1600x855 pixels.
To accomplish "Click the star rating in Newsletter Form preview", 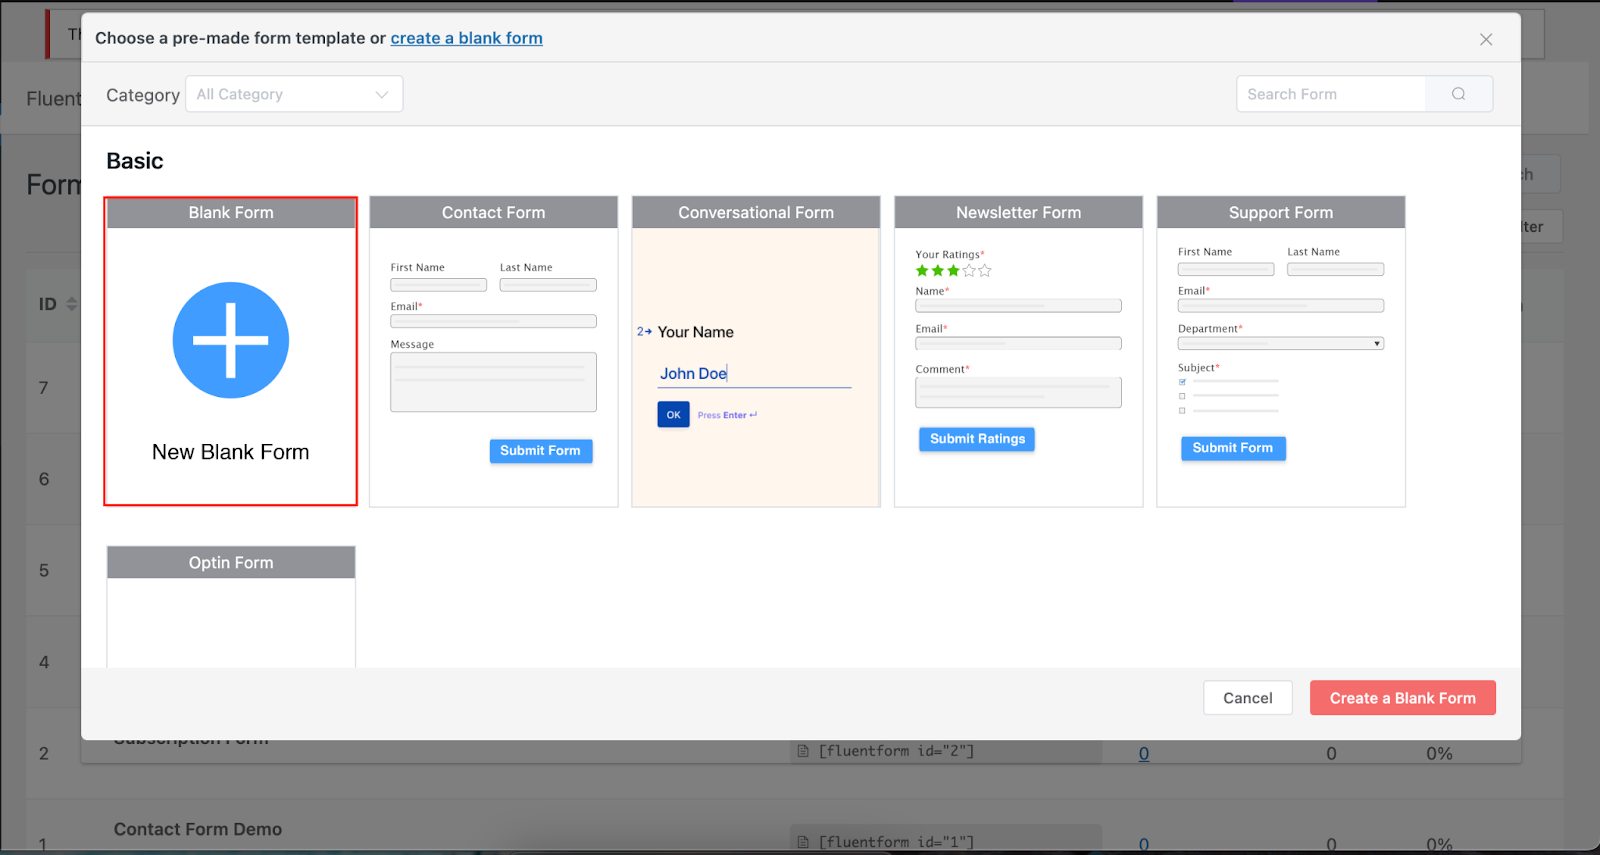I will click(954, 271).
